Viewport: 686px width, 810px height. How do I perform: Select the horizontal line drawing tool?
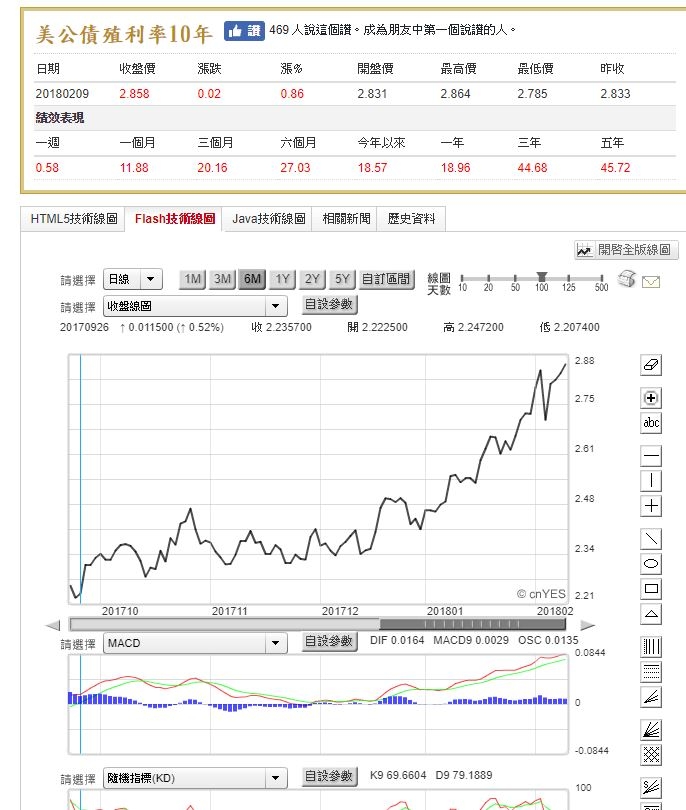click(x=651, y=456)
